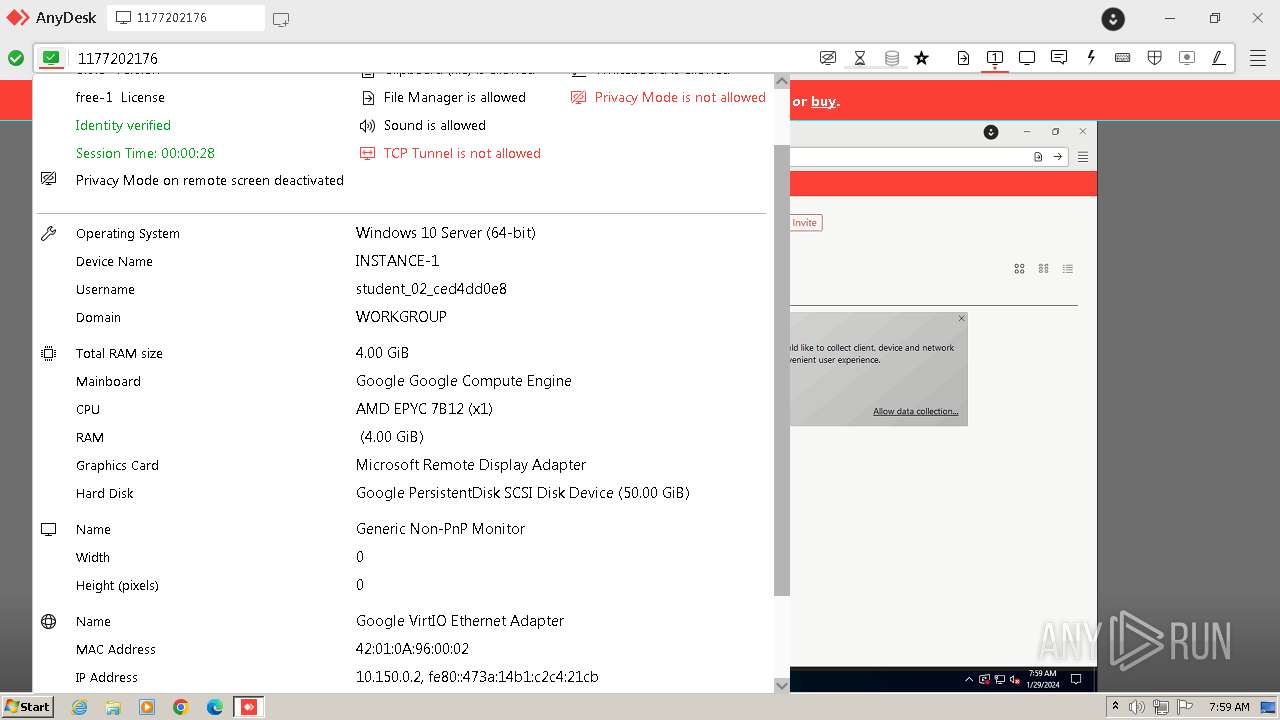
Task: Open the display settings monitor icon
Action: (x=1027, y=58)
